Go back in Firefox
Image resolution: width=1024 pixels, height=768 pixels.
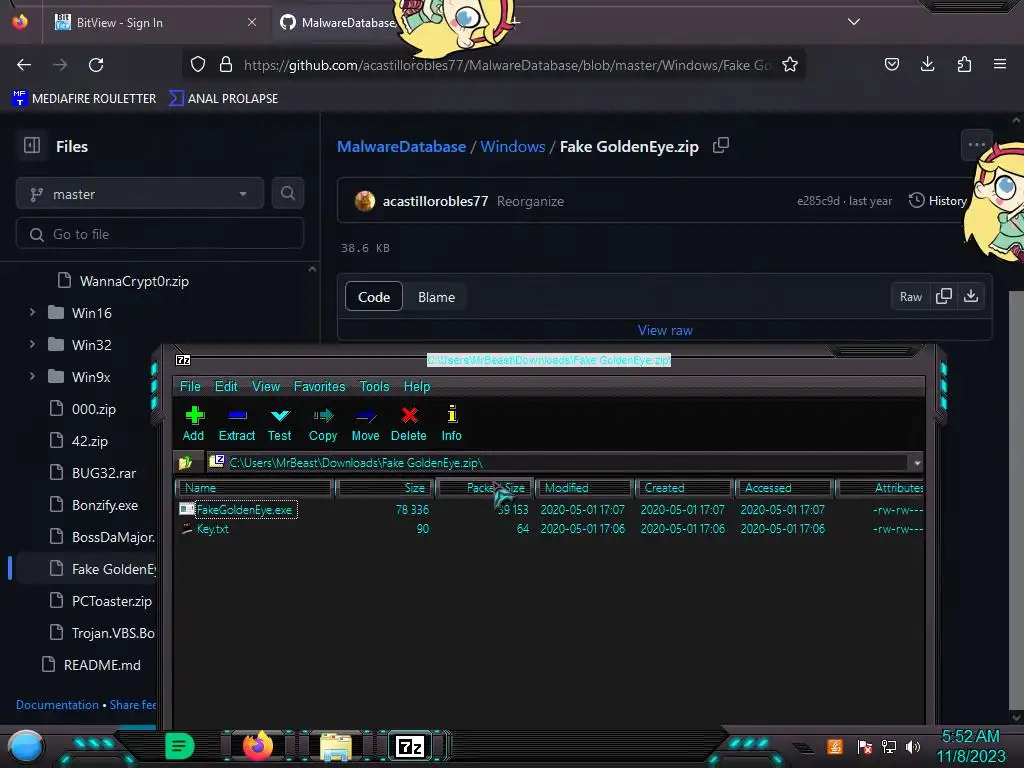pos(24,65)
